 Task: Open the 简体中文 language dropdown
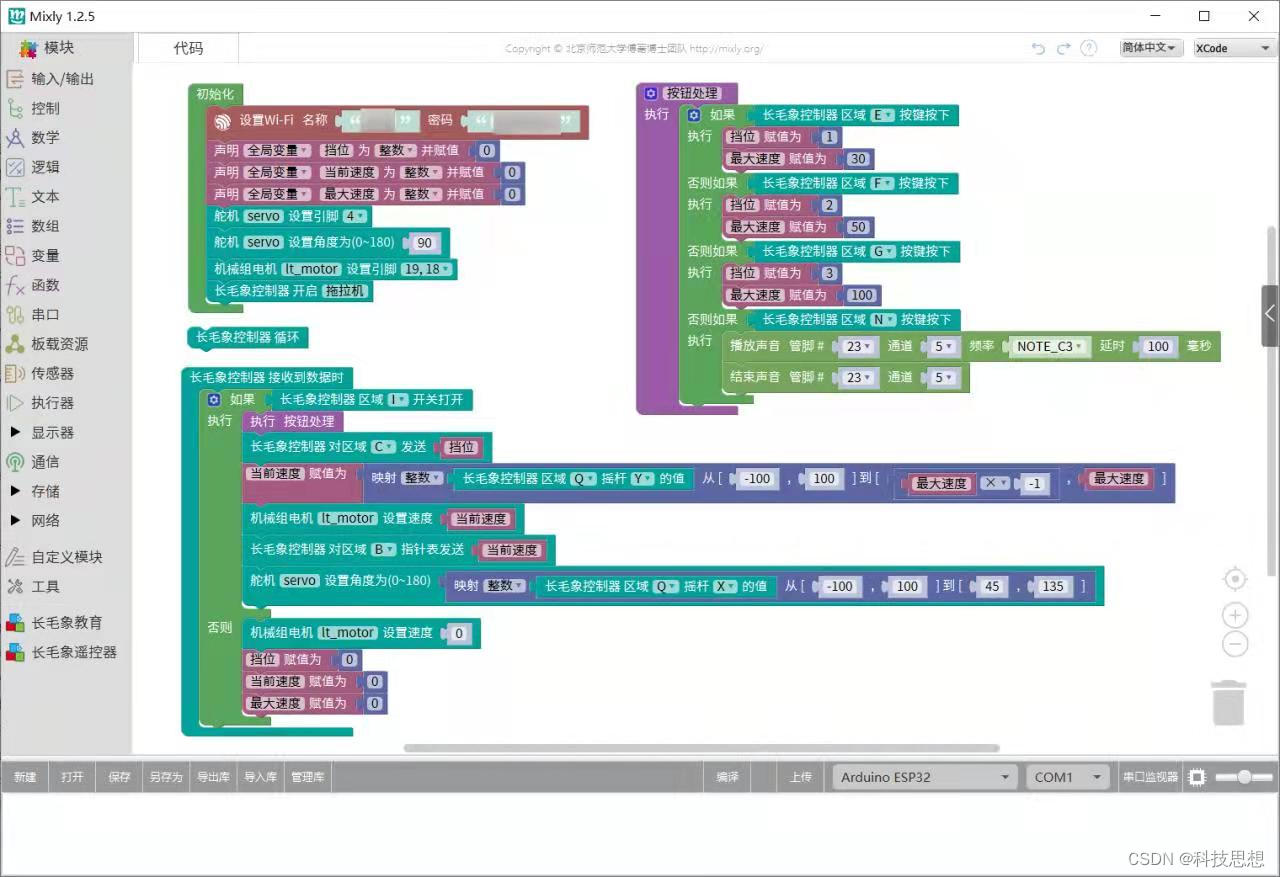(x=1151, y=48)
